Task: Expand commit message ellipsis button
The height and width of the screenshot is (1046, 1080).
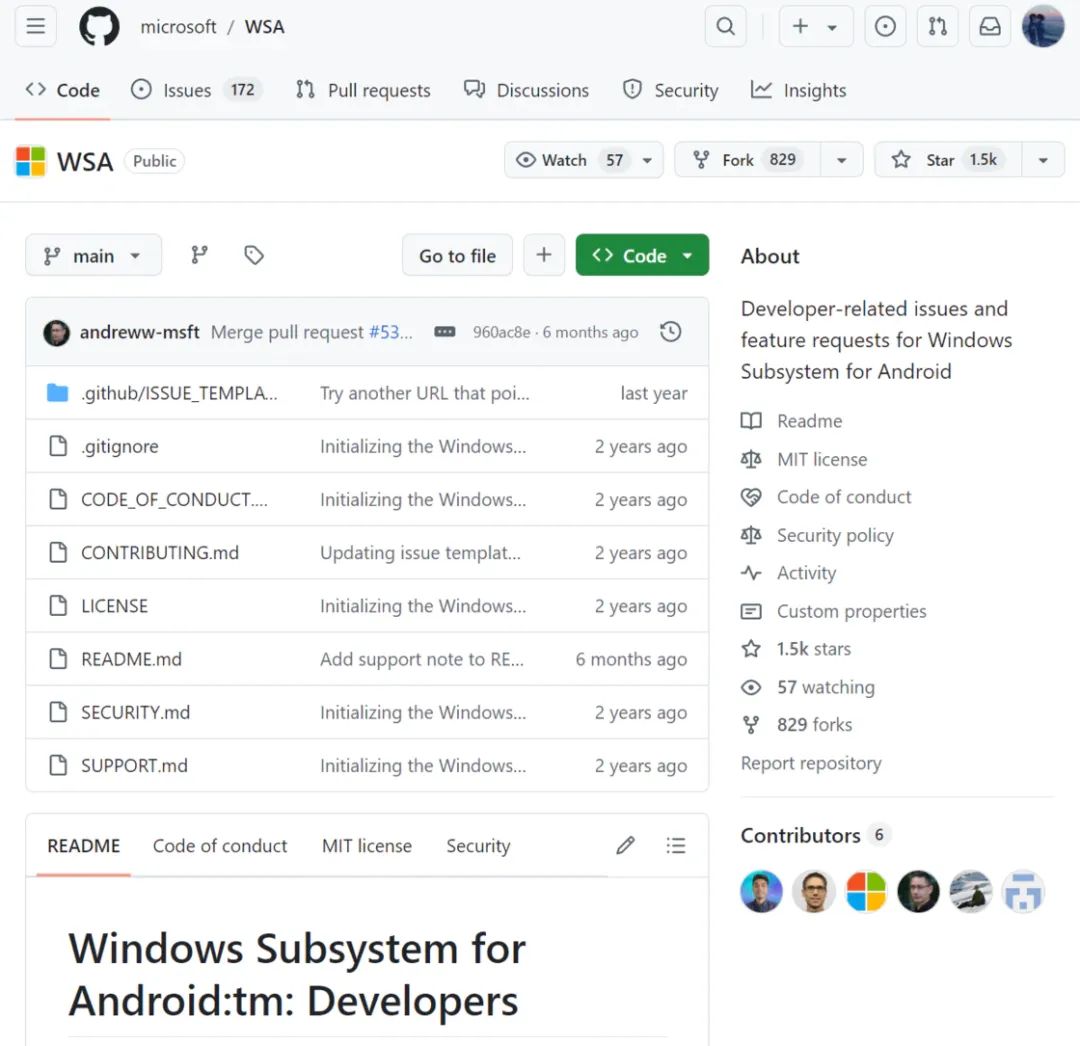Action: tap(445, 332)
